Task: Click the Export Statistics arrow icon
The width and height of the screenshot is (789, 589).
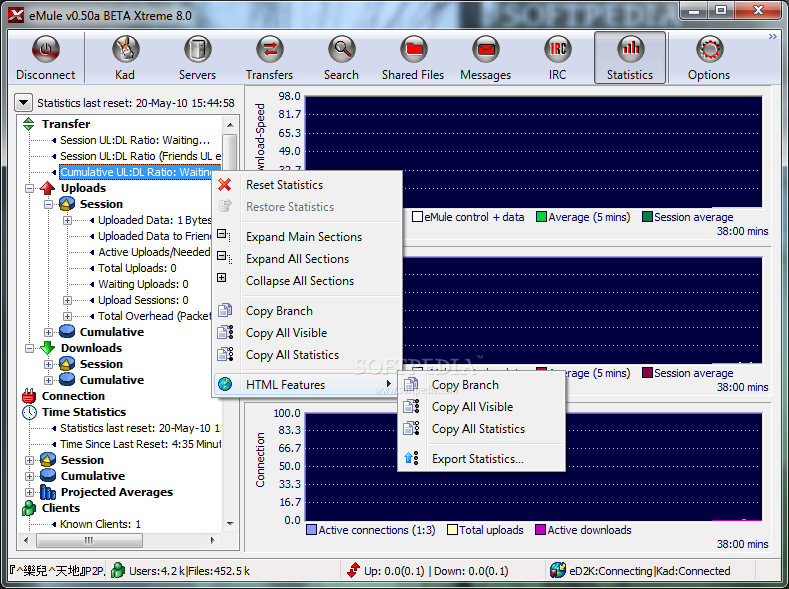Action: [411, 458]
